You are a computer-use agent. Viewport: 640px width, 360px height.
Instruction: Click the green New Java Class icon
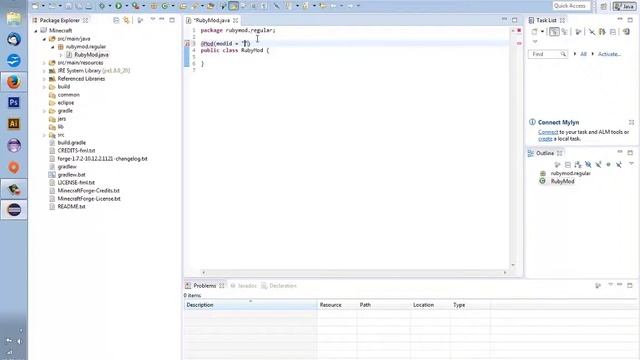164,6
